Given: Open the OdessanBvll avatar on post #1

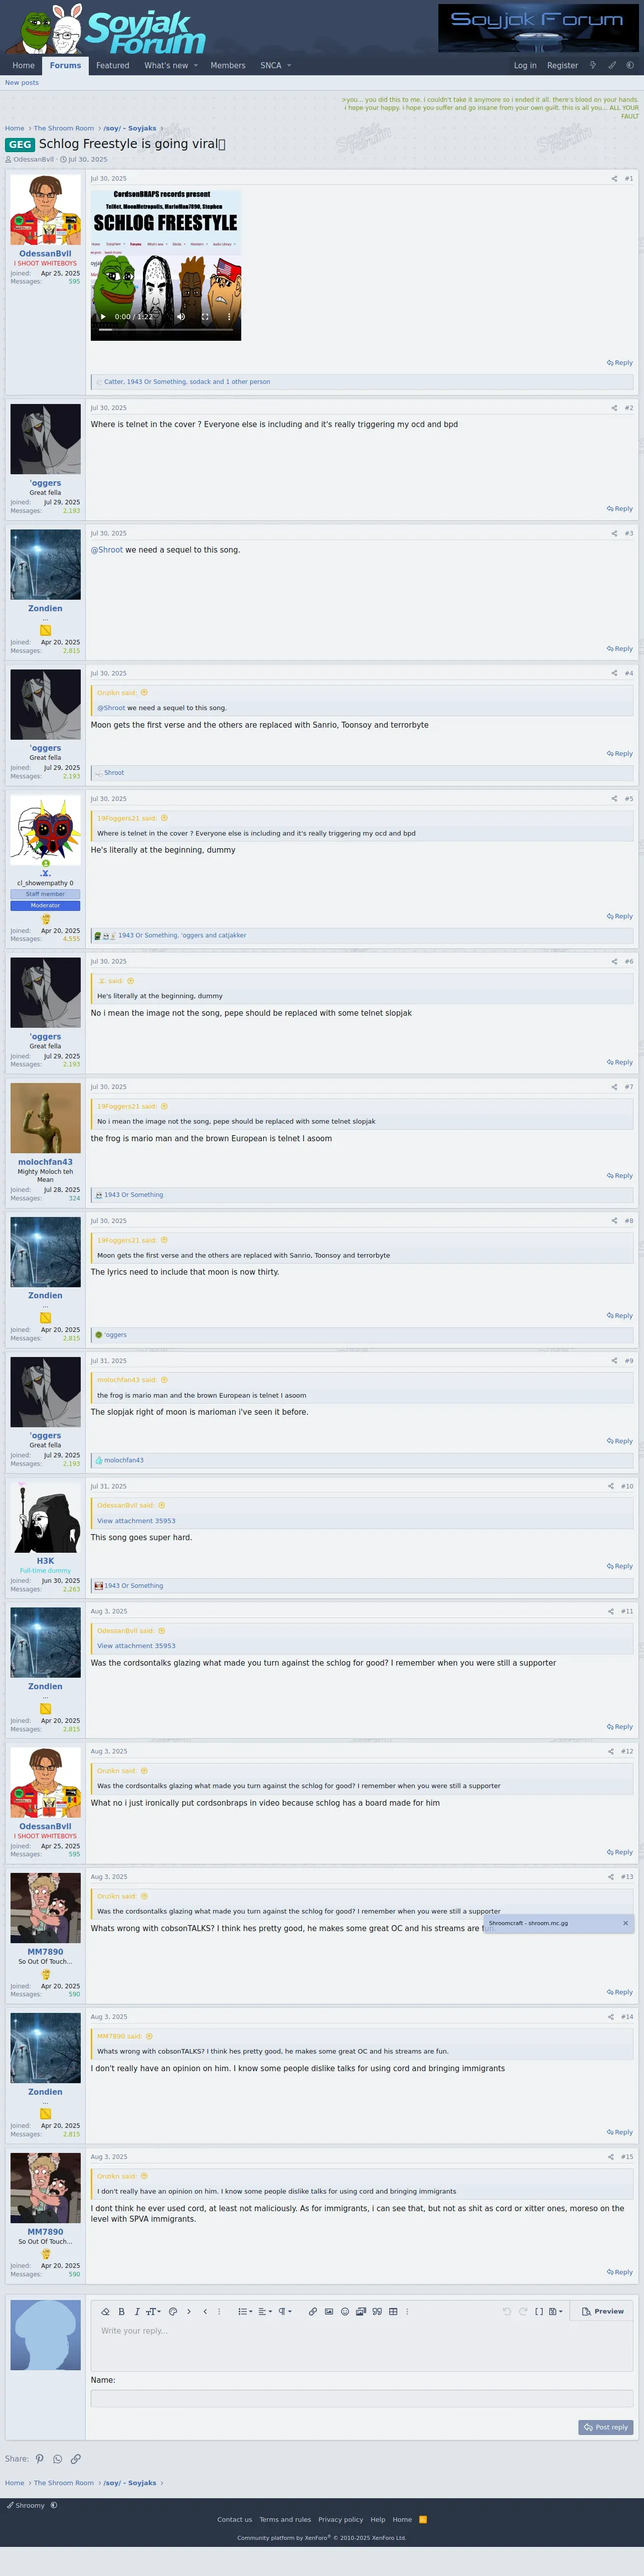Looking at the screenshot, I should coord(45,210).
